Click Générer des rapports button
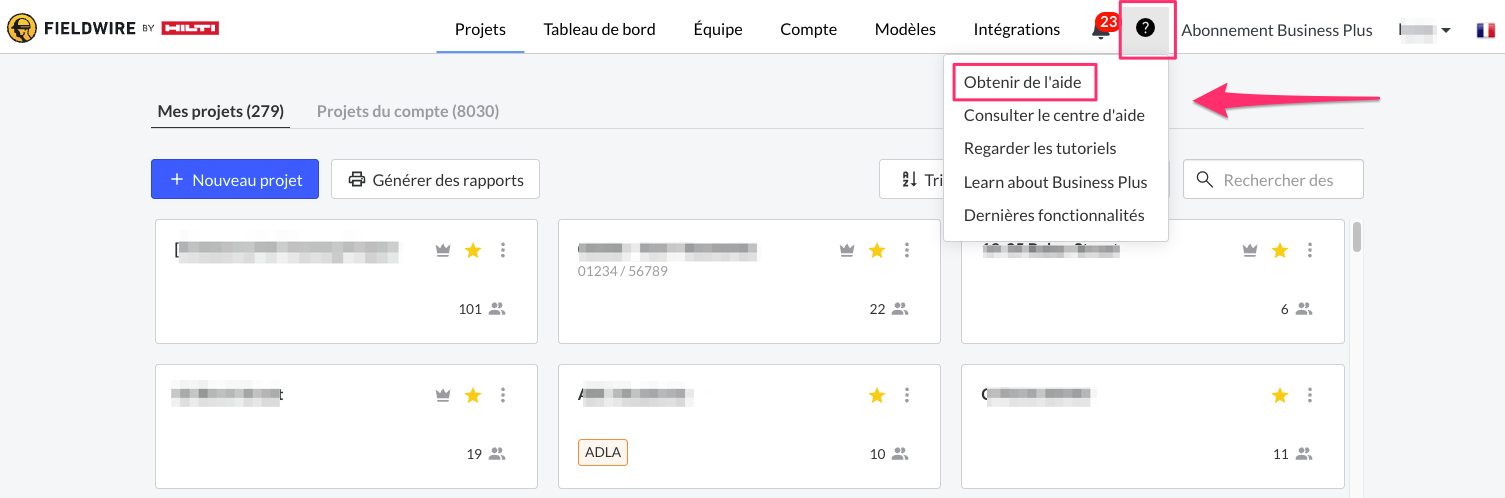1505x498 pixels. pos(435,180)
